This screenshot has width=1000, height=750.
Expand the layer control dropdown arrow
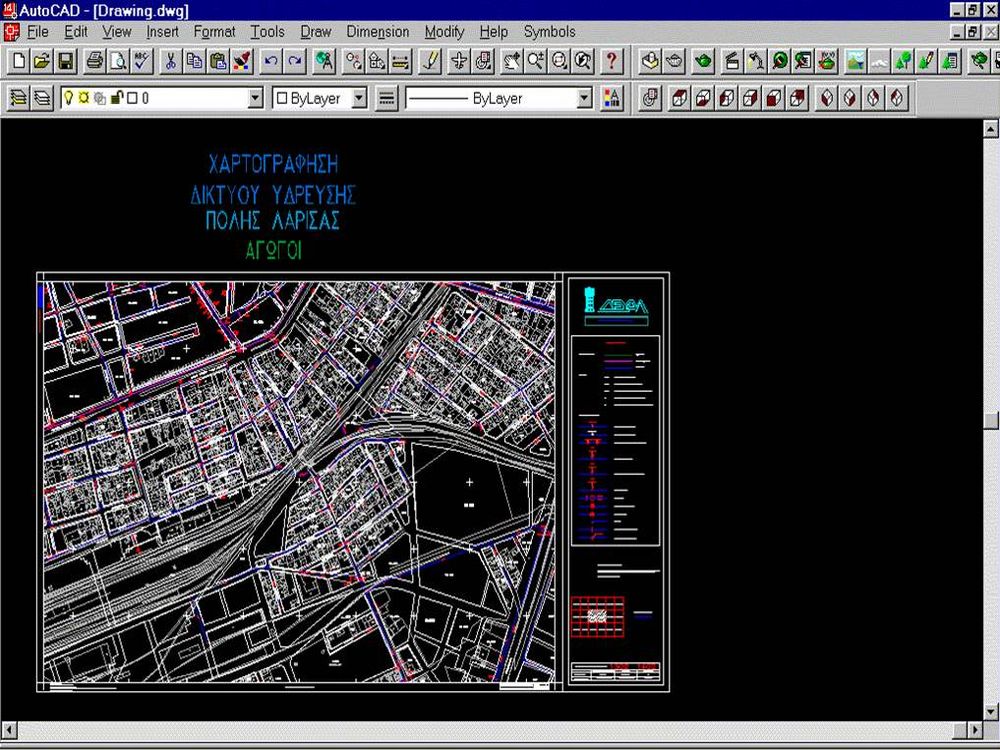tap(255, 98)
